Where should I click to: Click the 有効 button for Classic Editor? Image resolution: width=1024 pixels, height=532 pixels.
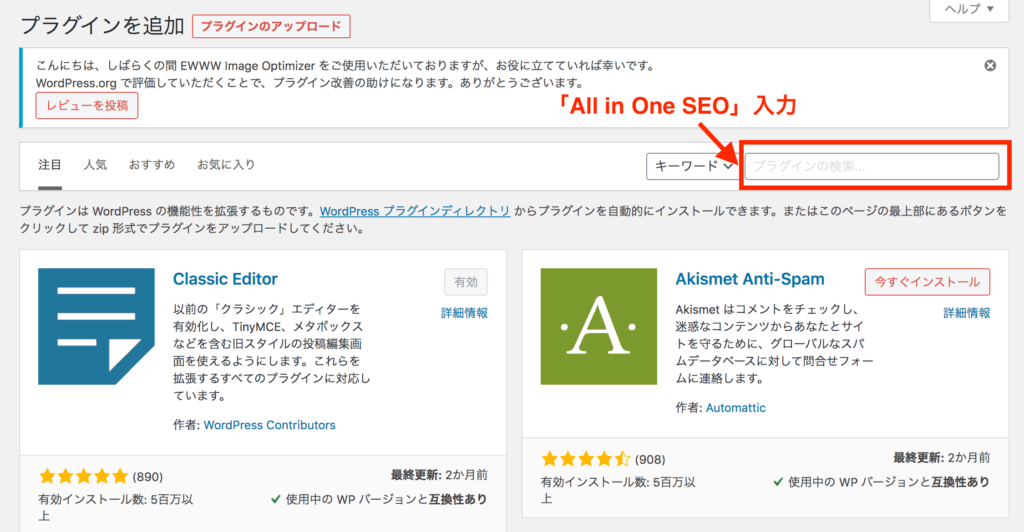click(x=466, y=282)
